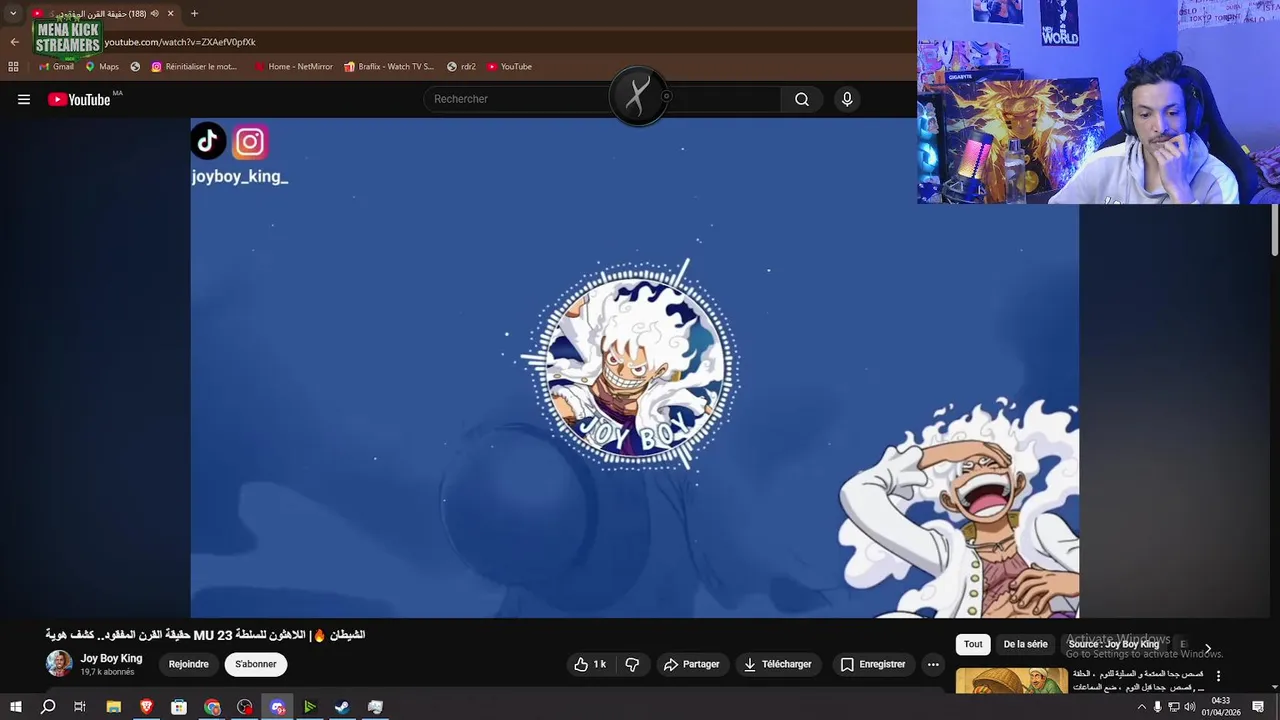The image size is (1280, 720).
Task: Open more actions under the video
Action: point(933,664)
